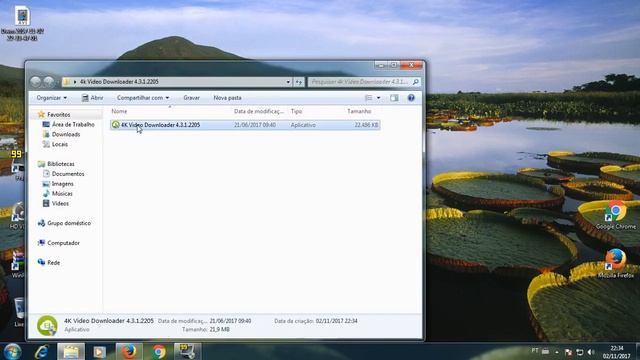The image size is (640, 360).
Task: Launch Internet Explorer from the taskbar
Action: point(42,351)
